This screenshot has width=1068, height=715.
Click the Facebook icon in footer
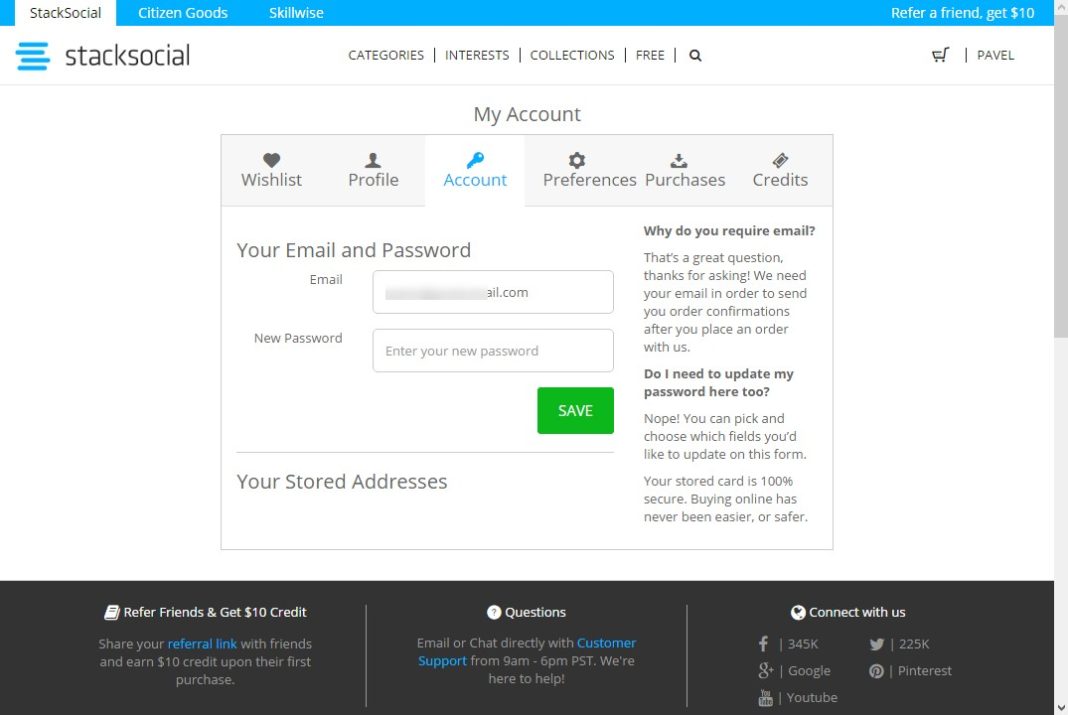point(764,644)
